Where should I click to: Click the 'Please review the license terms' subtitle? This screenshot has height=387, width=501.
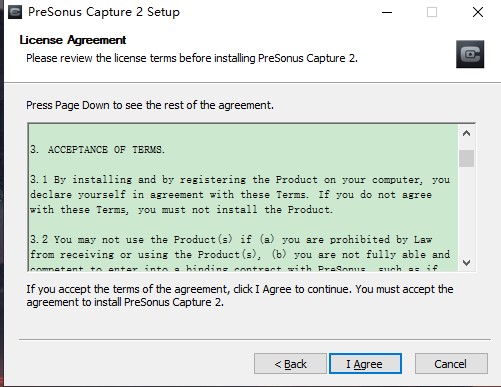(192, 58)
